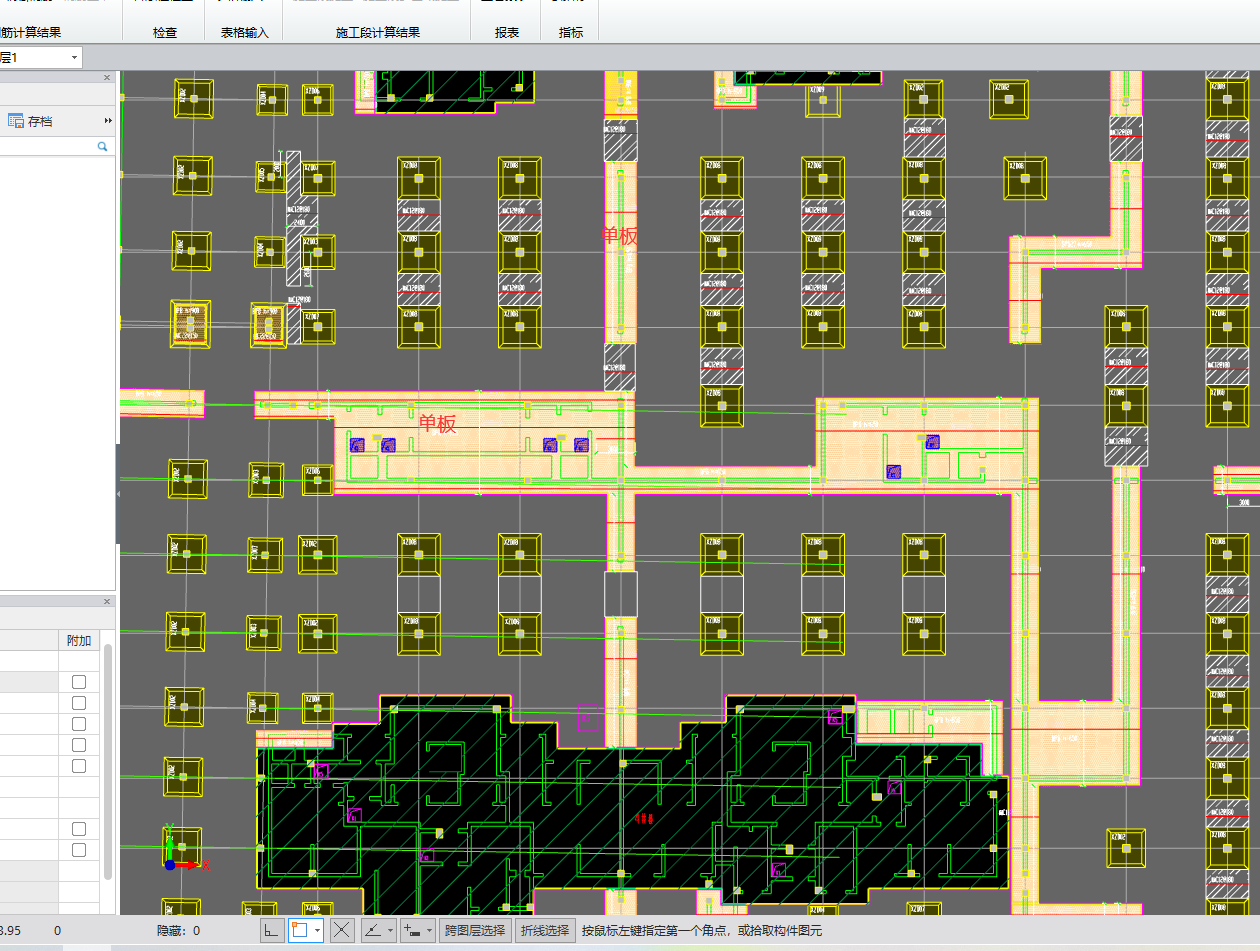
Task: Click the 存档 button label
Action: [41, 121]
